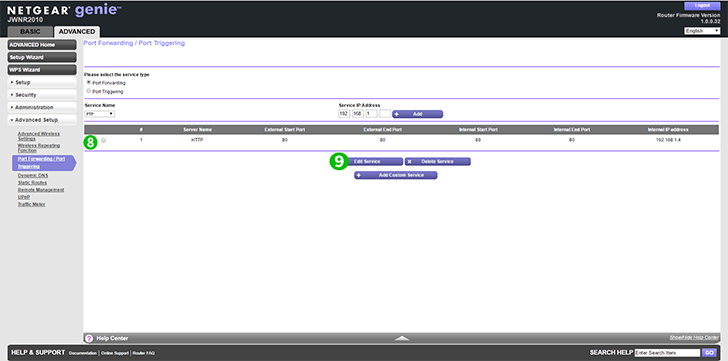Open the Traffic Meter link
This screenshot has width=728, height=361.
(x=32, y=204)
